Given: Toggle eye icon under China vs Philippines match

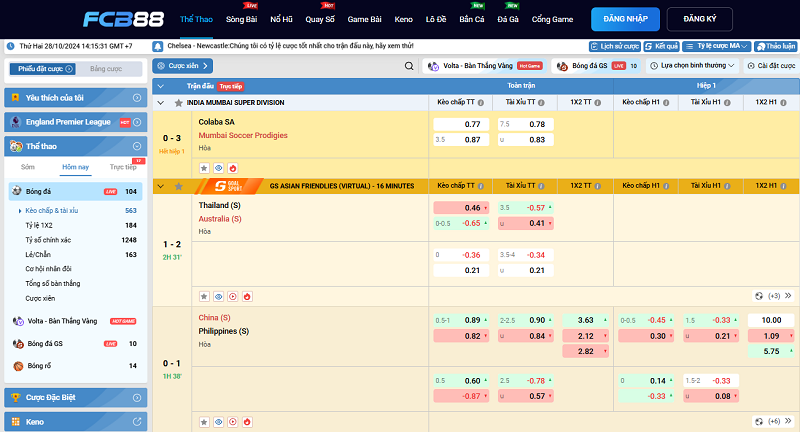Looking at the screenshot, I should pos(218,422).
